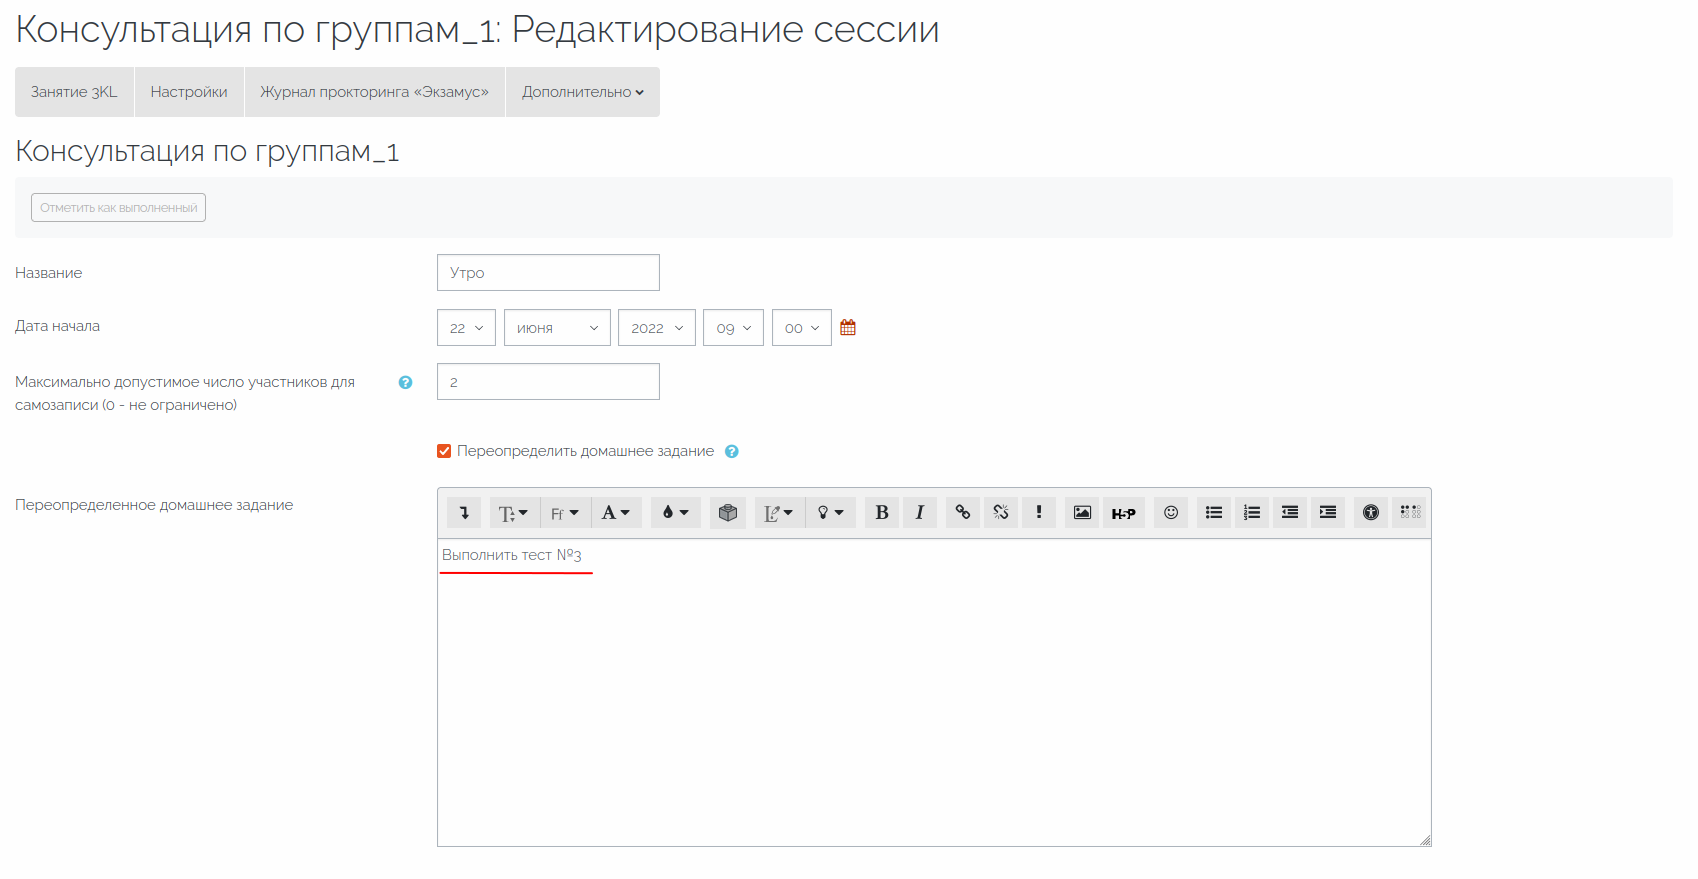Open the accessibility checker icon
Viewport: 1698px width, 879px height.
(x=1370, y=513)
